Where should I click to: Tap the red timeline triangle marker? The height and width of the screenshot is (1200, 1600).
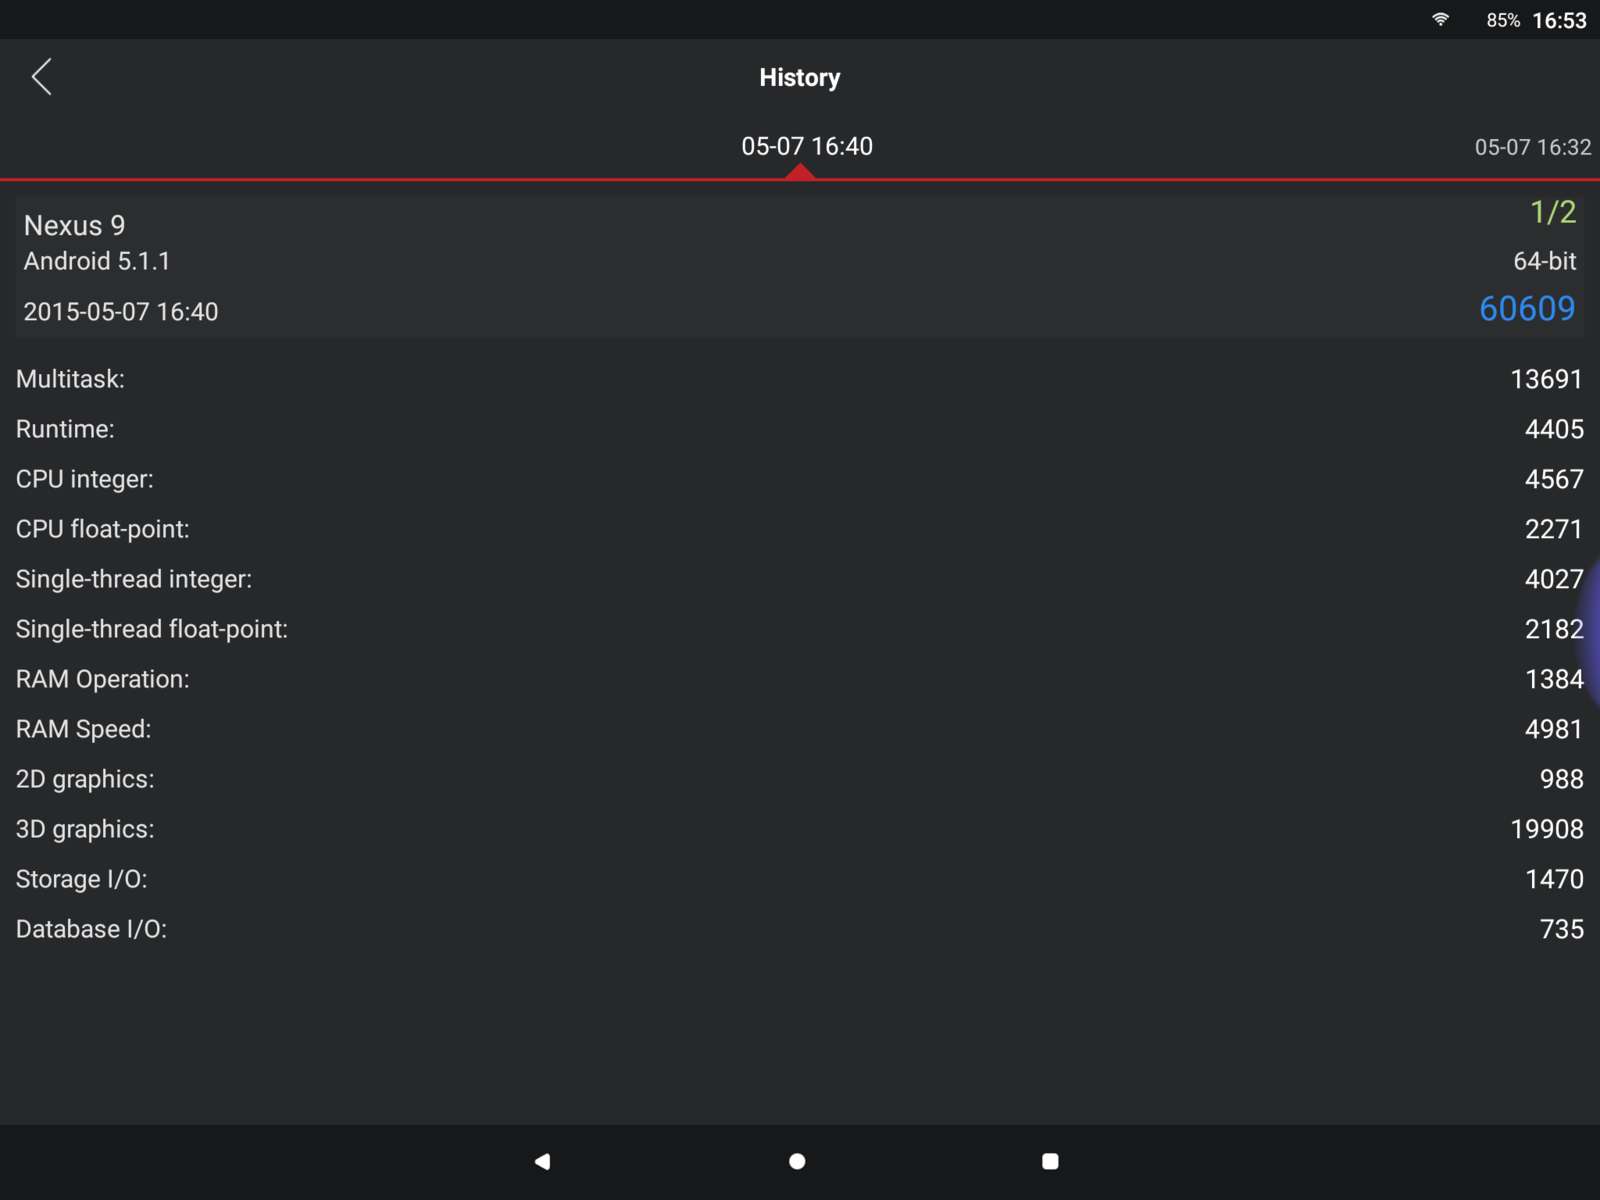800,172
